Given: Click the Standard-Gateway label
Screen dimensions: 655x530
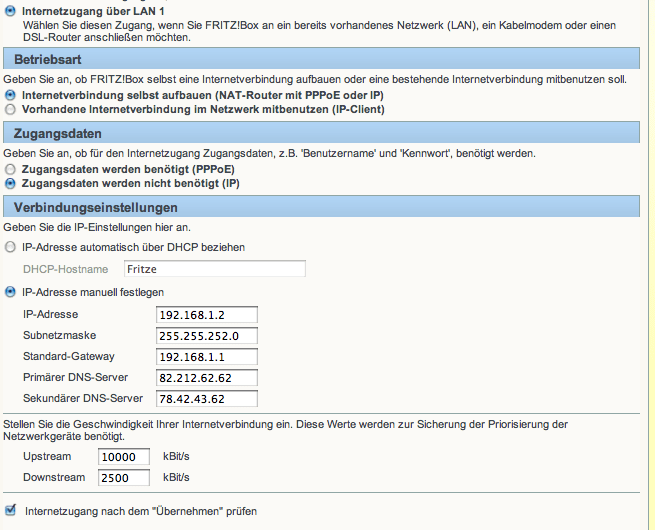Looking at the screenshot, I should [x=69, y=356].
